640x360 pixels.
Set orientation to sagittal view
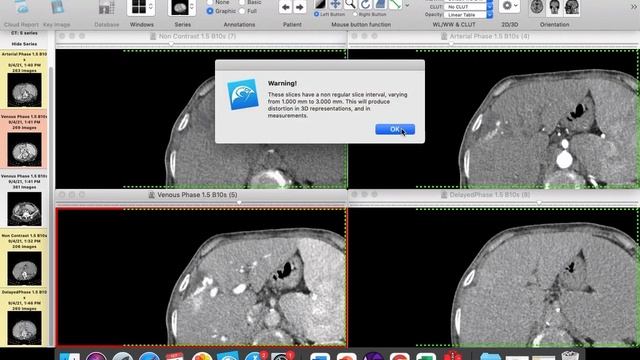(572, 7)
